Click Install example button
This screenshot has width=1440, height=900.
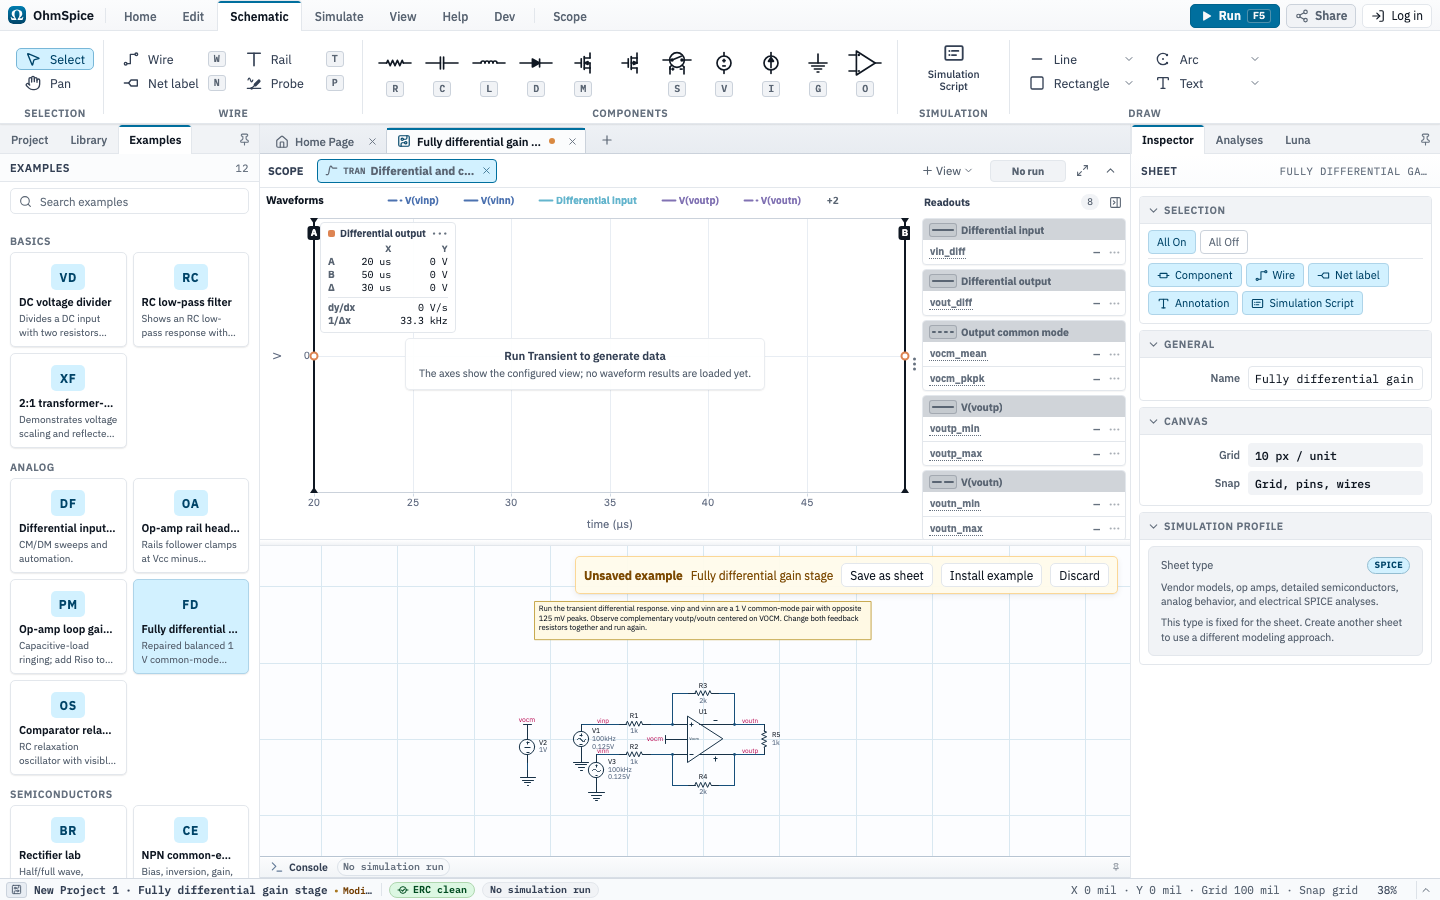tap(991, 576)
